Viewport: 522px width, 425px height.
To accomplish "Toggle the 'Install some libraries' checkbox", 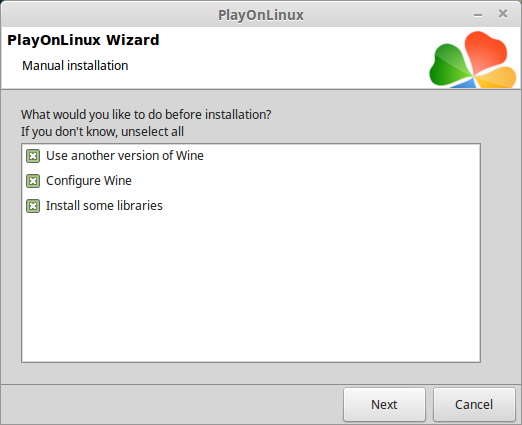I will click(33, 206).
